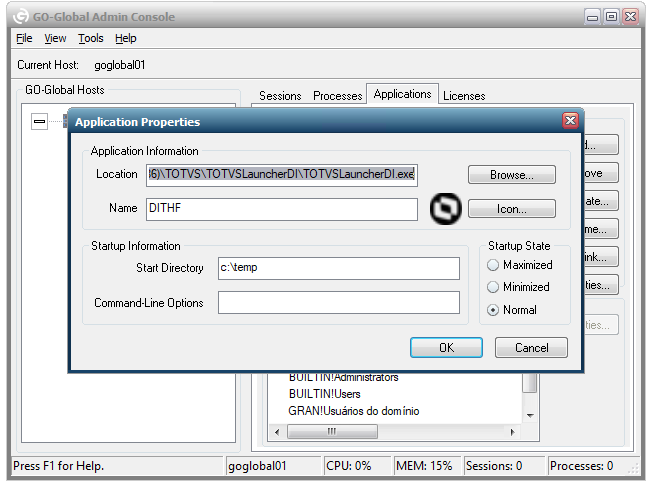
Task: Click the GO-Global logo in title bar
Action: point(21,17)
